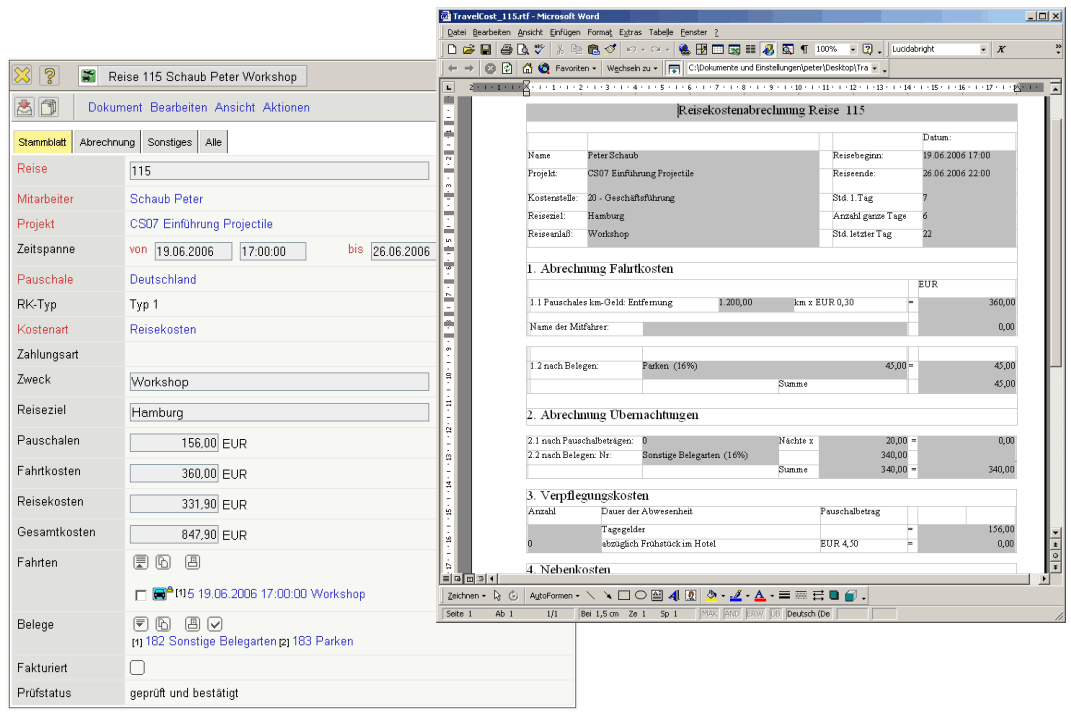This screenshot has height=714, width=1071.
Task: Open the Einfügen menu in Word
Action: point(565,32)
